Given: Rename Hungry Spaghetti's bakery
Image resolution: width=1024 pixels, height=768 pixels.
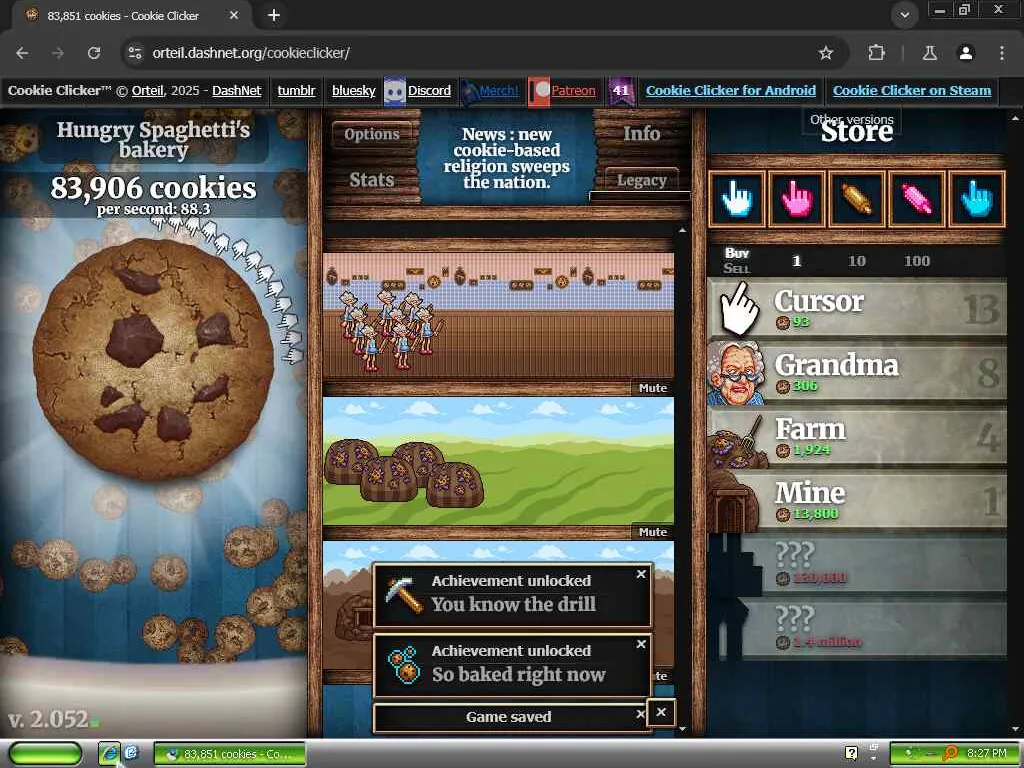Looking at the screenshot, I should (153, 139).
